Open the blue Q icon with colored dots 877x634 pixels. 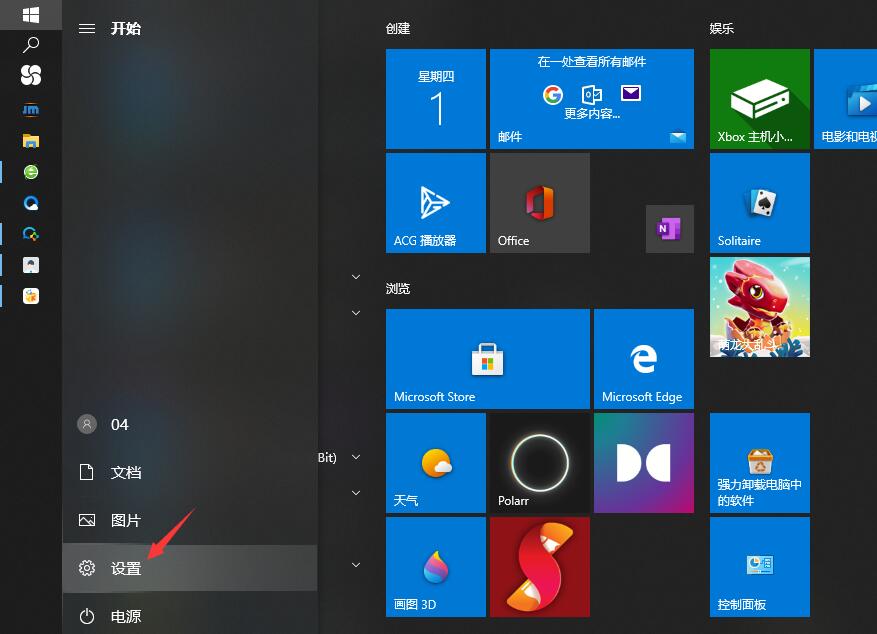31,234
